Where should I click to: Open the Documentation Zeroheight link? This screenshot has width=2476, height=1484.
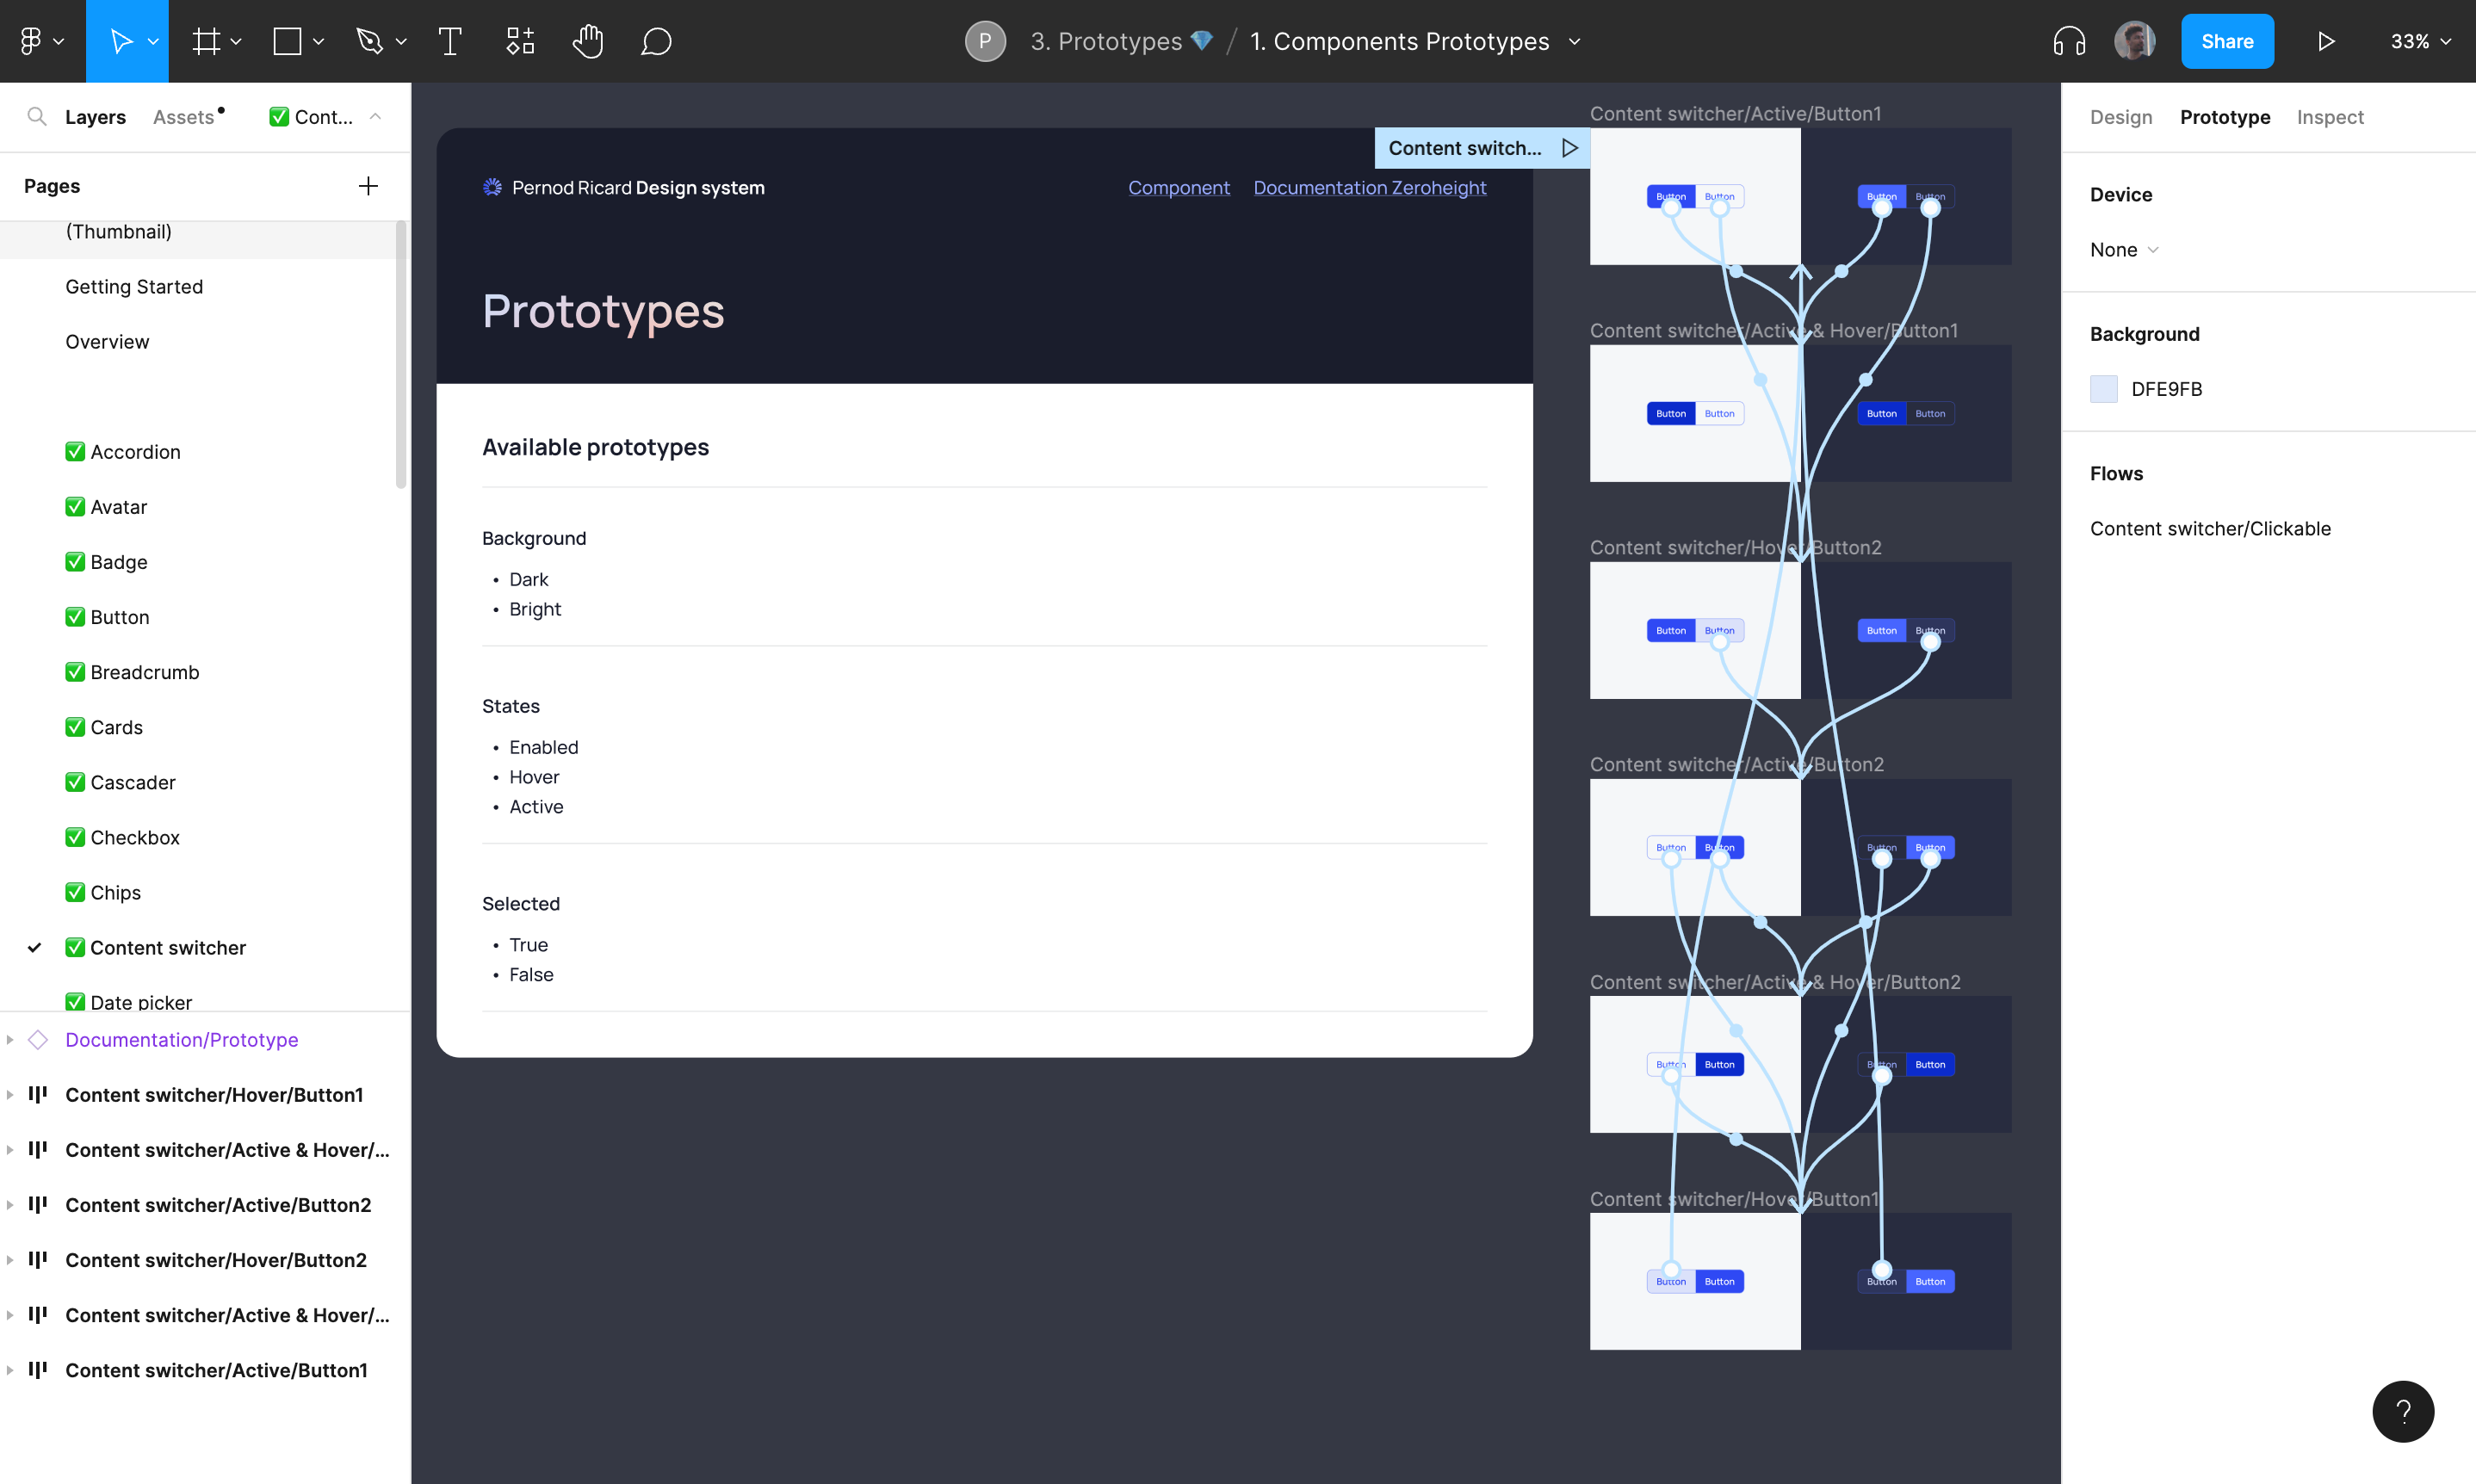click(x=1369, y=188)
